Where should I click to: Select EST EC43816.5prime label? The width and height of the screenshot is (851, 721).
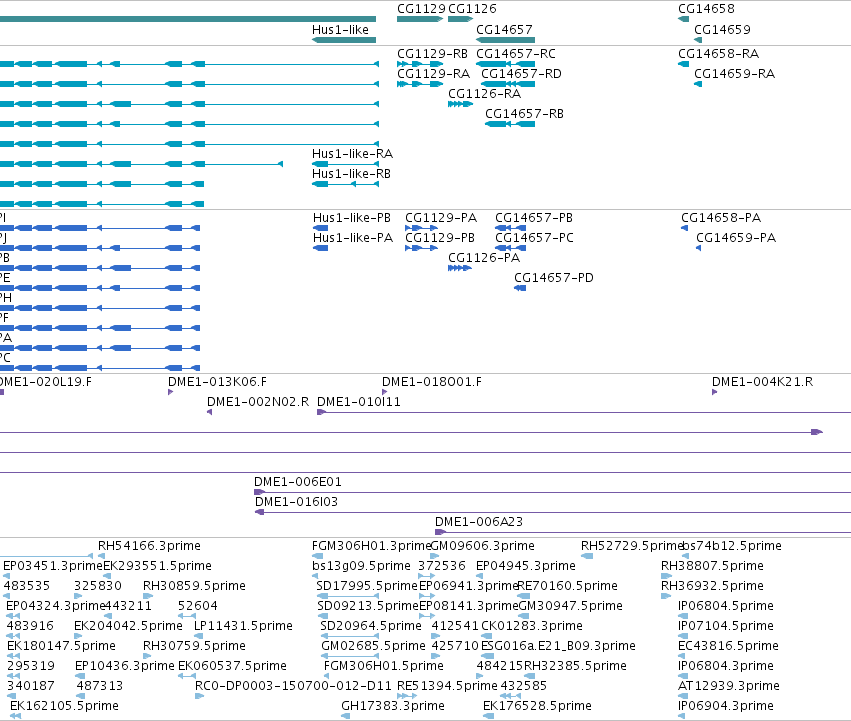728,646
